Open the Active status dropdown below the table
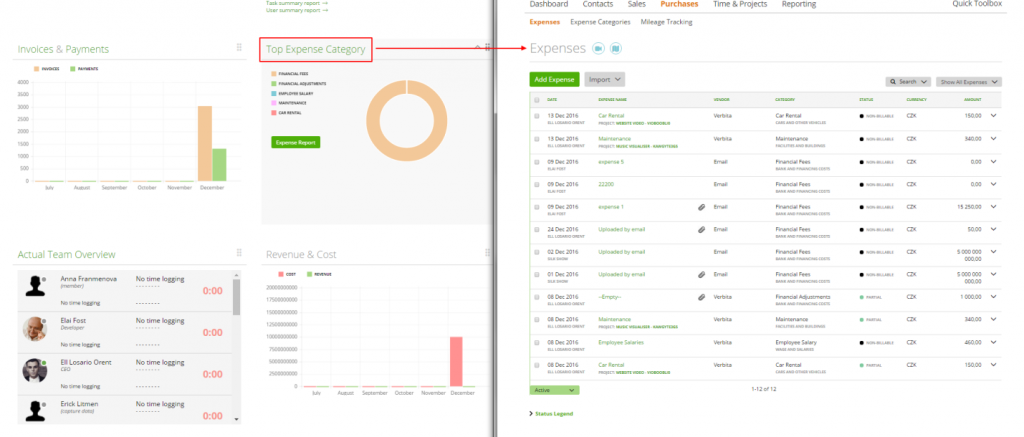This screenshot has height=437, width=1024. point(554,390)
